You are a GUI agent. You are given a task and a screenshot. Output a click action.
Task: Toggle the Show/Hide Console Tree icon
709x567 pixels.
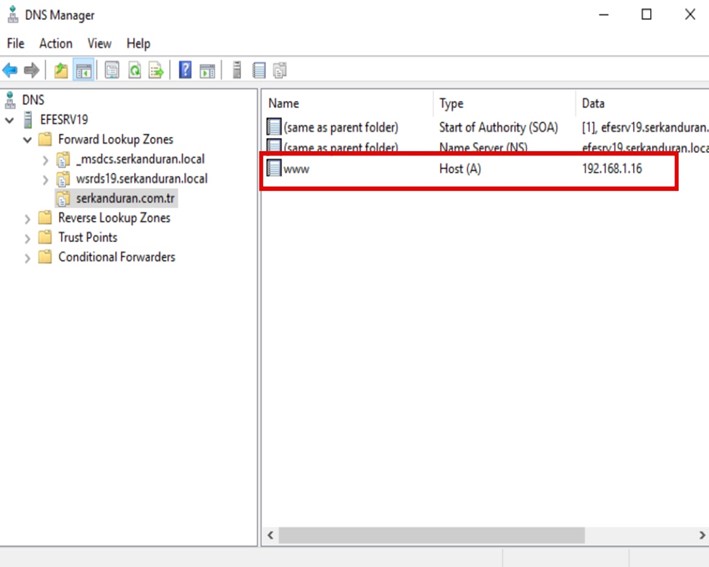click(84, 70)
